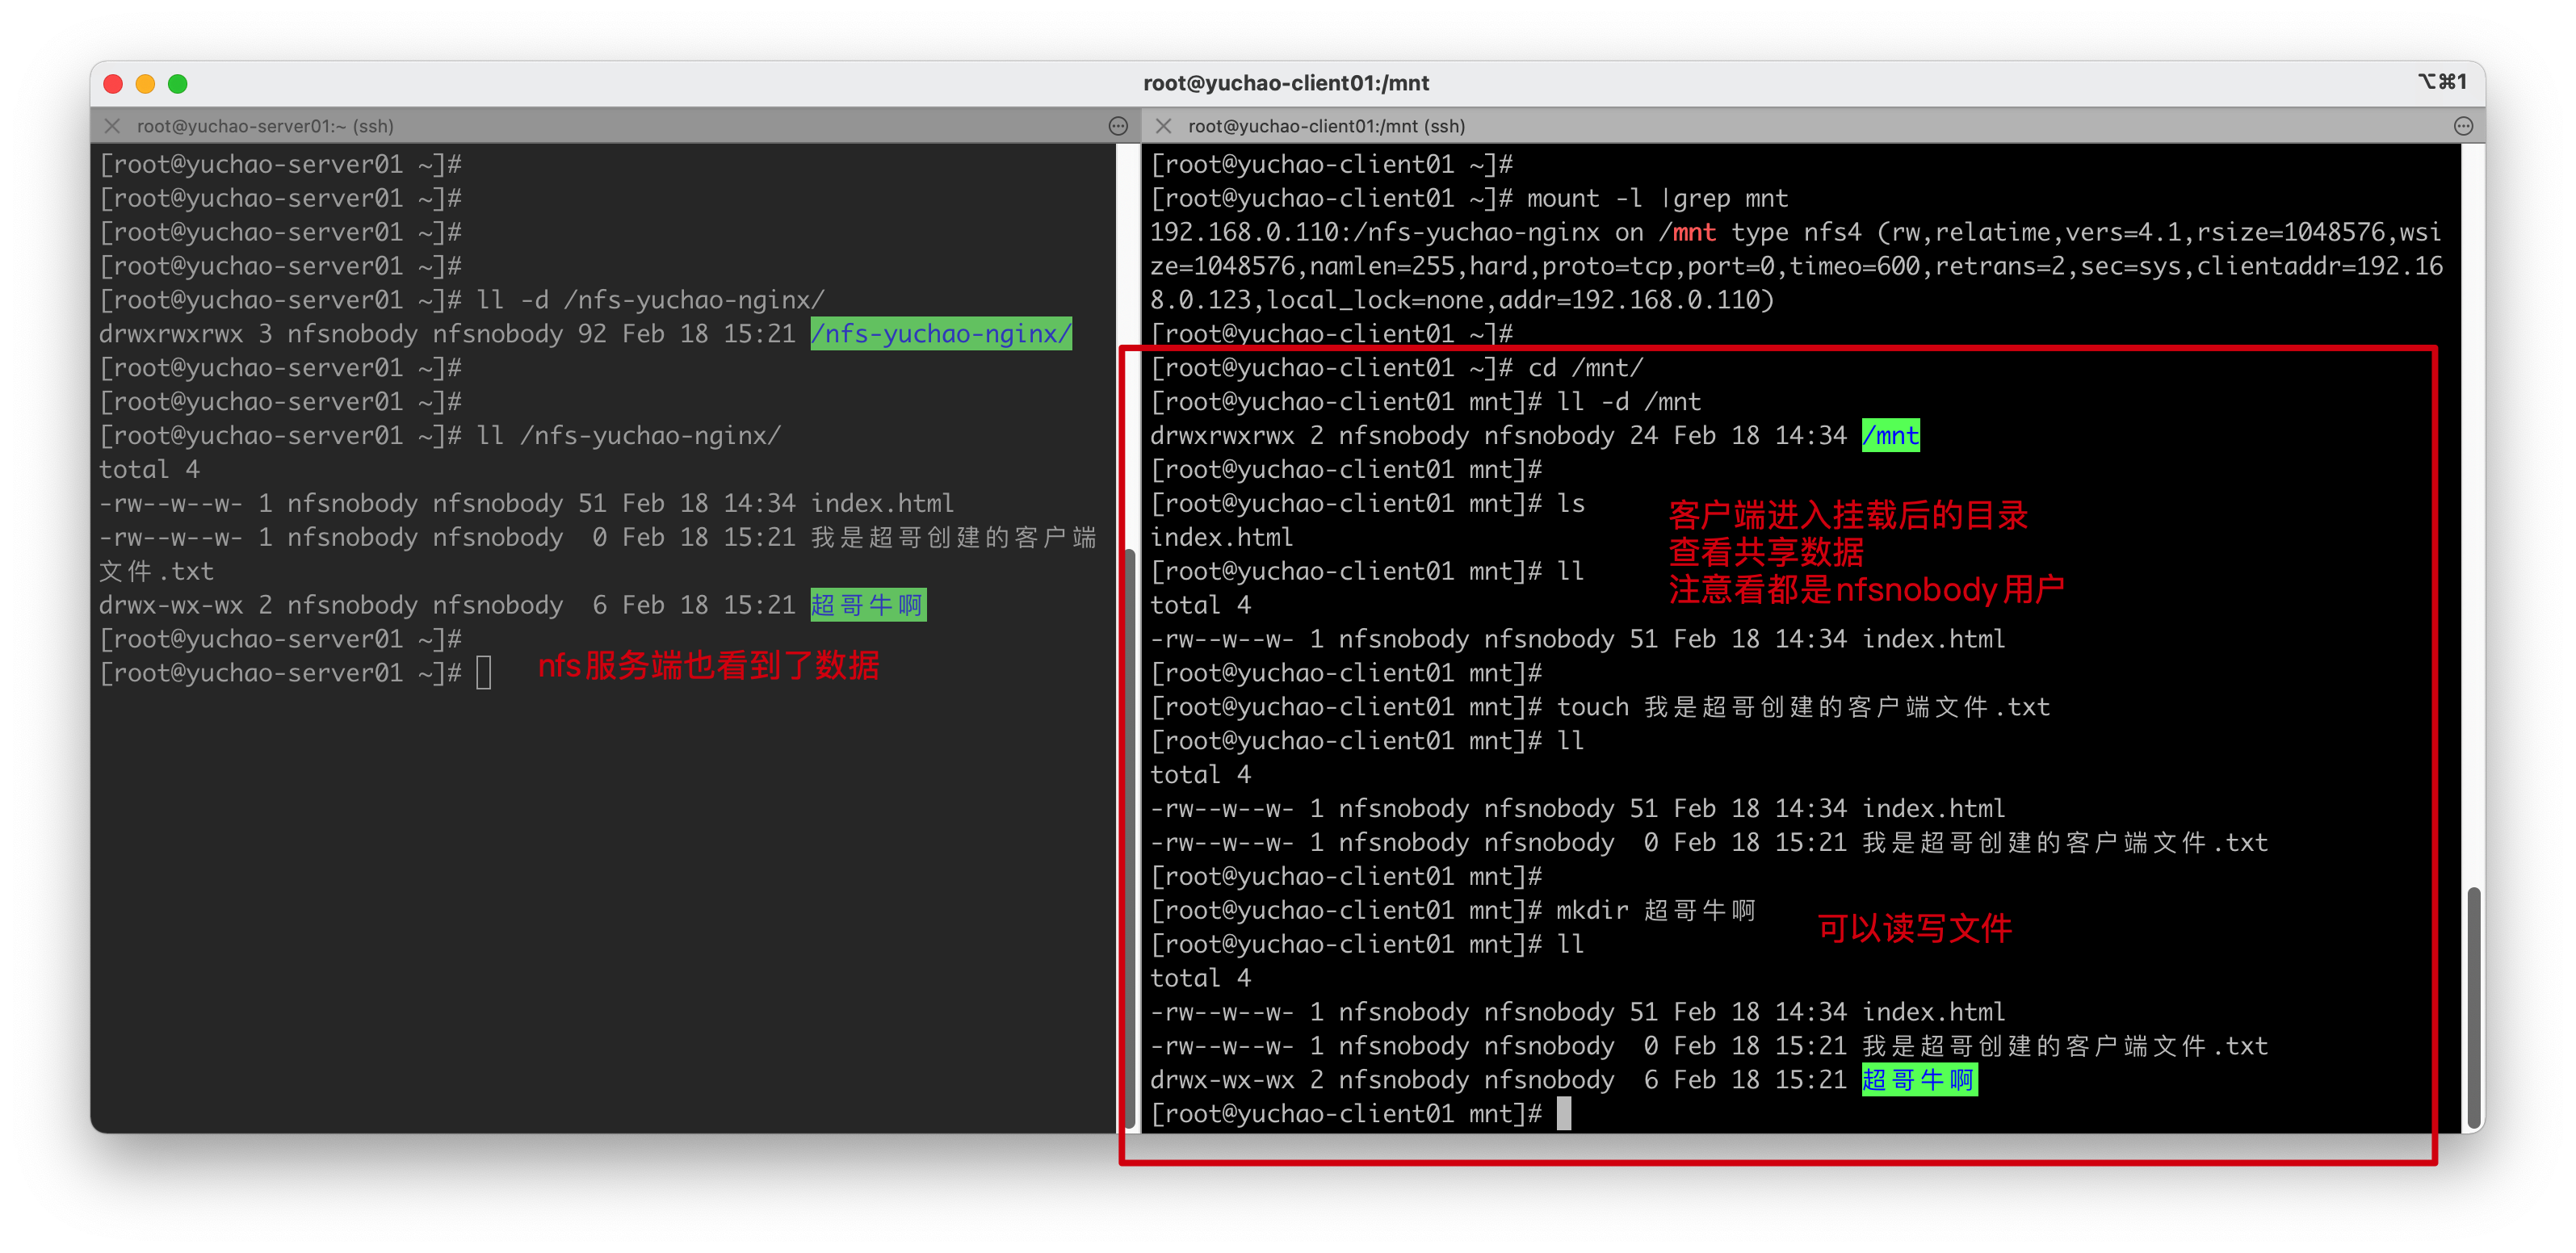The width and height of the screenshot is (2576, 1253).
Task: Click the green highlighted /mnt directory name
Action: (x=1890, y=436)
